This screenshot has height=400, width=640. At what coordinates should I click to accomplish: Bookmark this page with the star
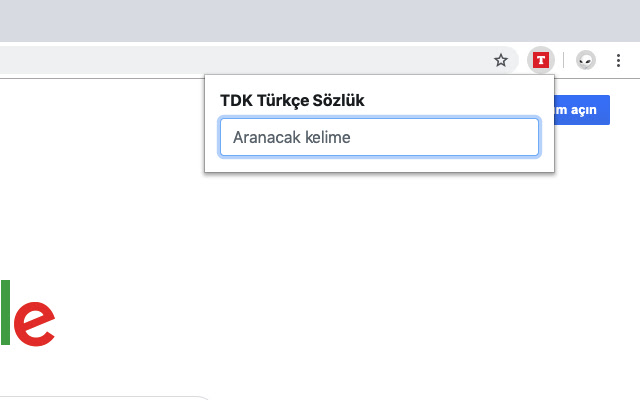pos(501,60)
